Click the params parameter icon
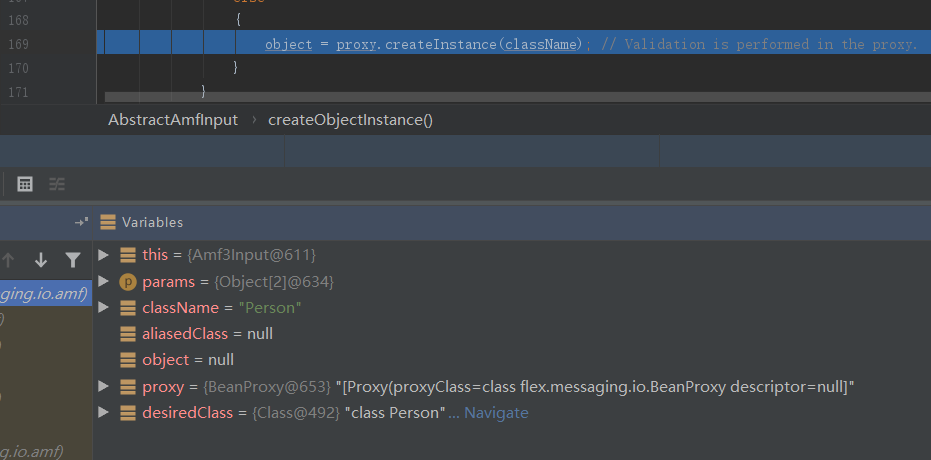The width and height of the screenshot is (931, 460). [x=128, y=282]
